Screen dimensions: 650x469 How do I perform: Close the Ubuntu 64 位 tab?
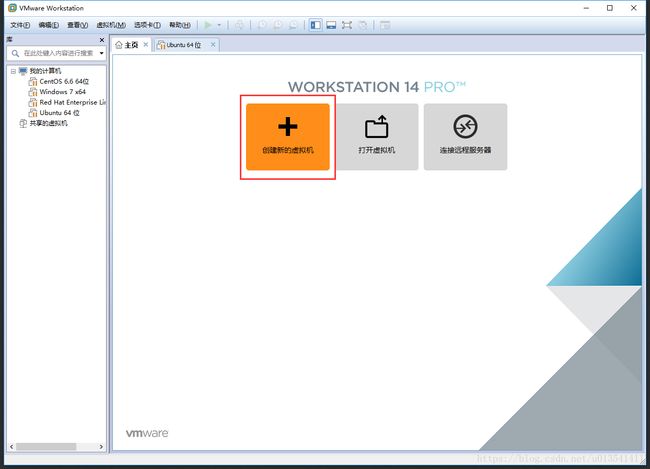coord(213,44)
